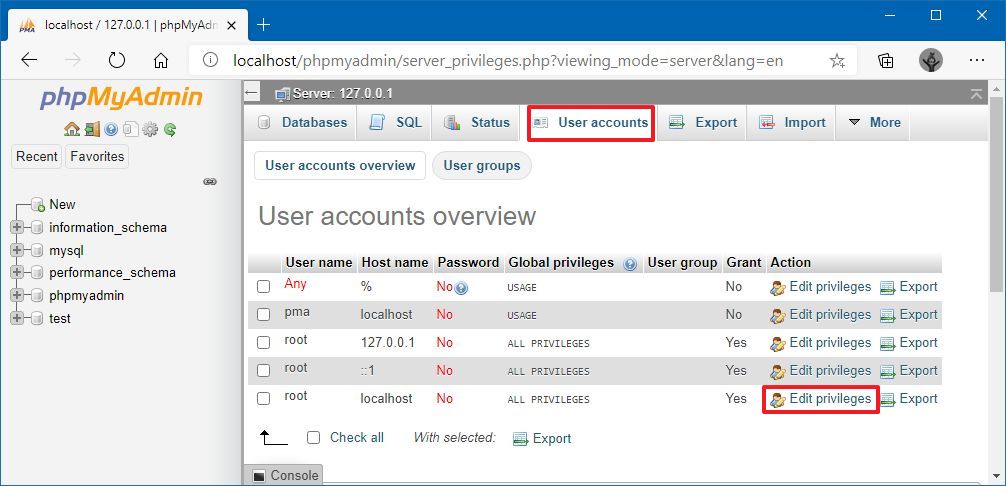Viewport: 1006px width, 486px height.
Task: Collapse navigation panel arrow left of Server
Action: [252, 94]
